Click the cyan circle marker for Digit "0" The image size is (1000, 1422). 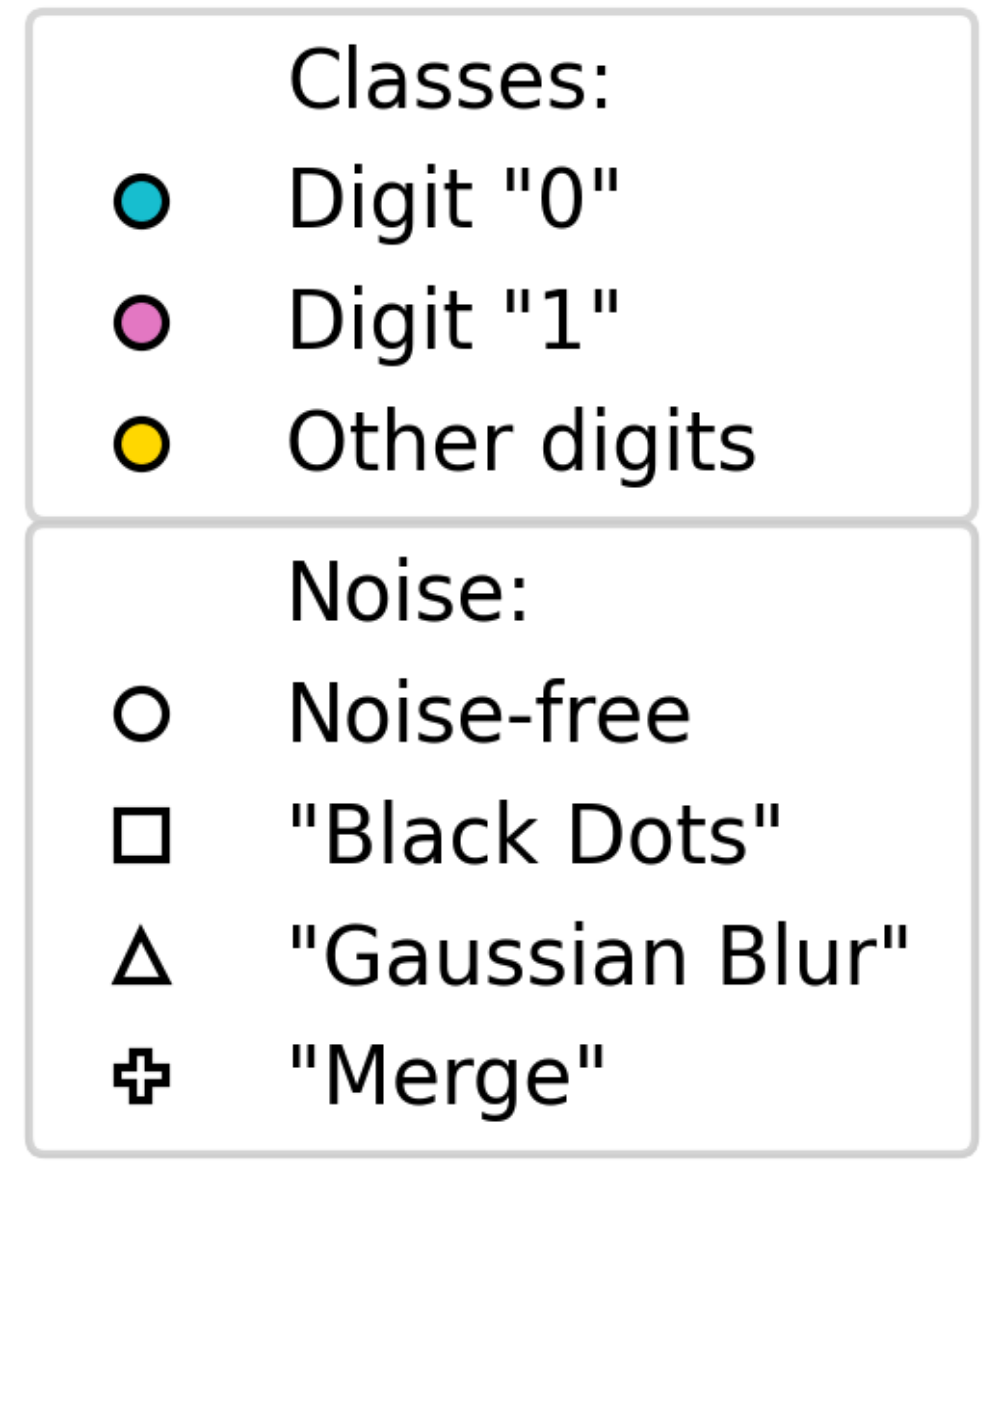tap(141, 201)
